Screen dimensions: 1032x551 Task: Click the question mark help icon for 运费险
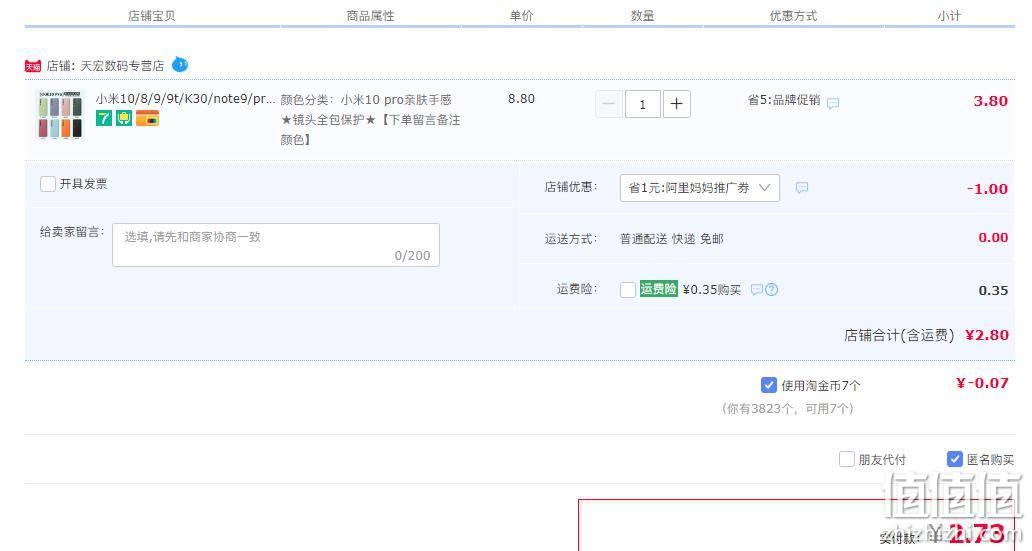771,289
